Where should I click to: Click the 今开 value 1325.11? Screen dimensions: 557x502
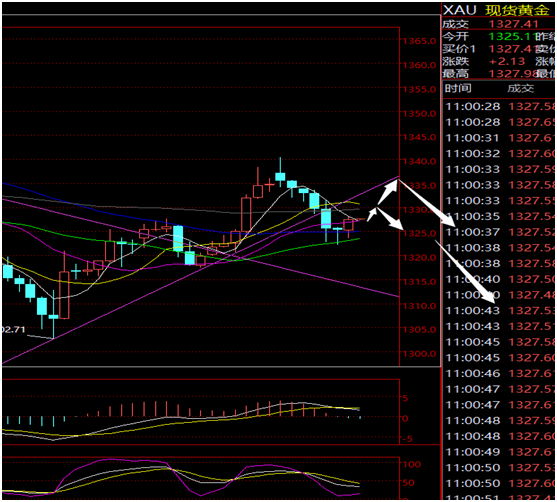[512, 36]
